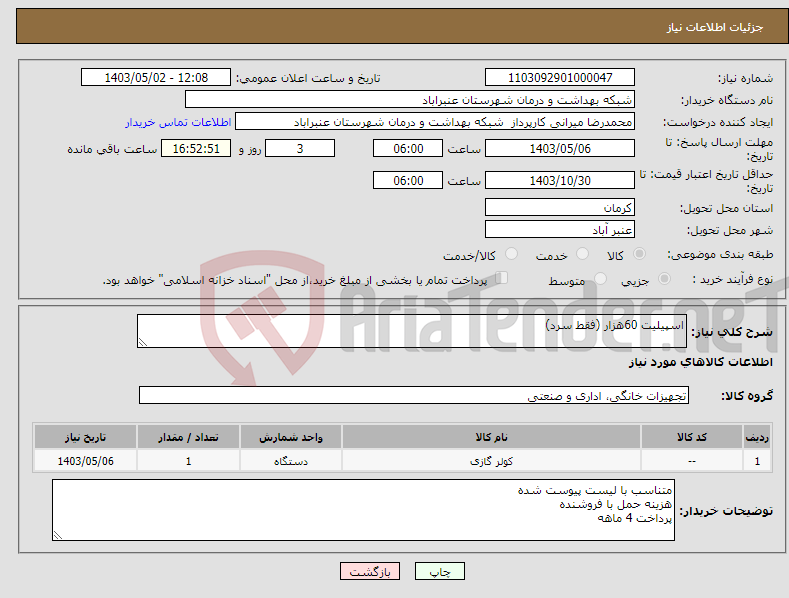The width and height of the screenshot is (789, 598).
Task: Click the نام دستگاه خریدار field
Action: click(x=410, y=99)
